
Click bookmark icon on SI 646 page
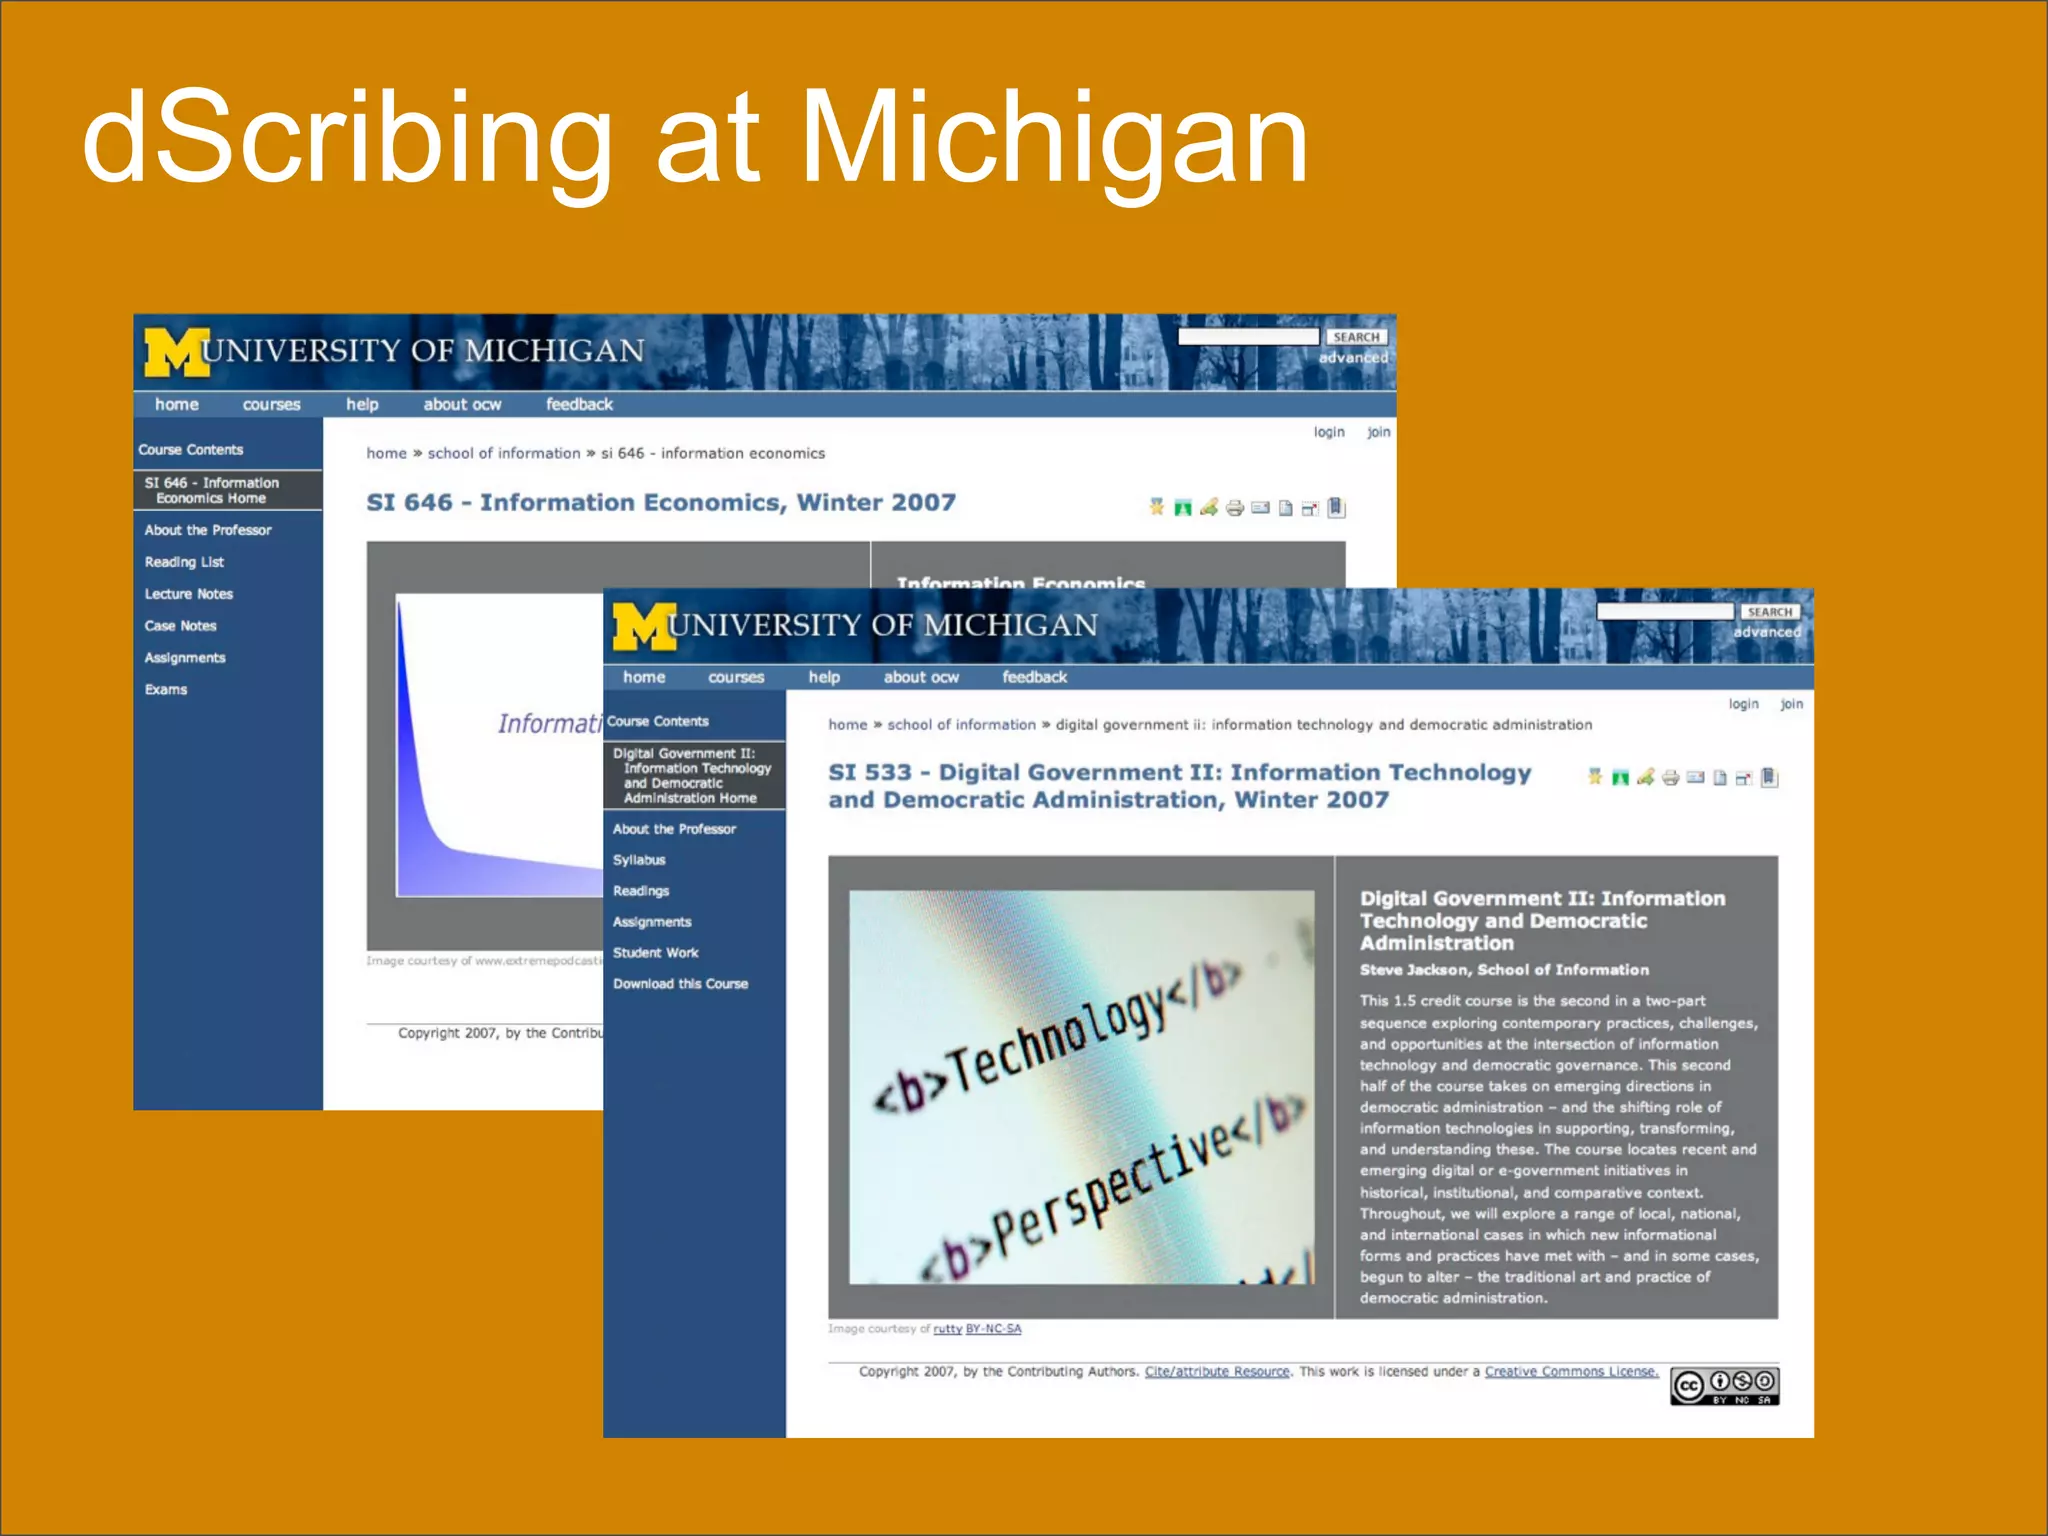tap(1336, 508)
